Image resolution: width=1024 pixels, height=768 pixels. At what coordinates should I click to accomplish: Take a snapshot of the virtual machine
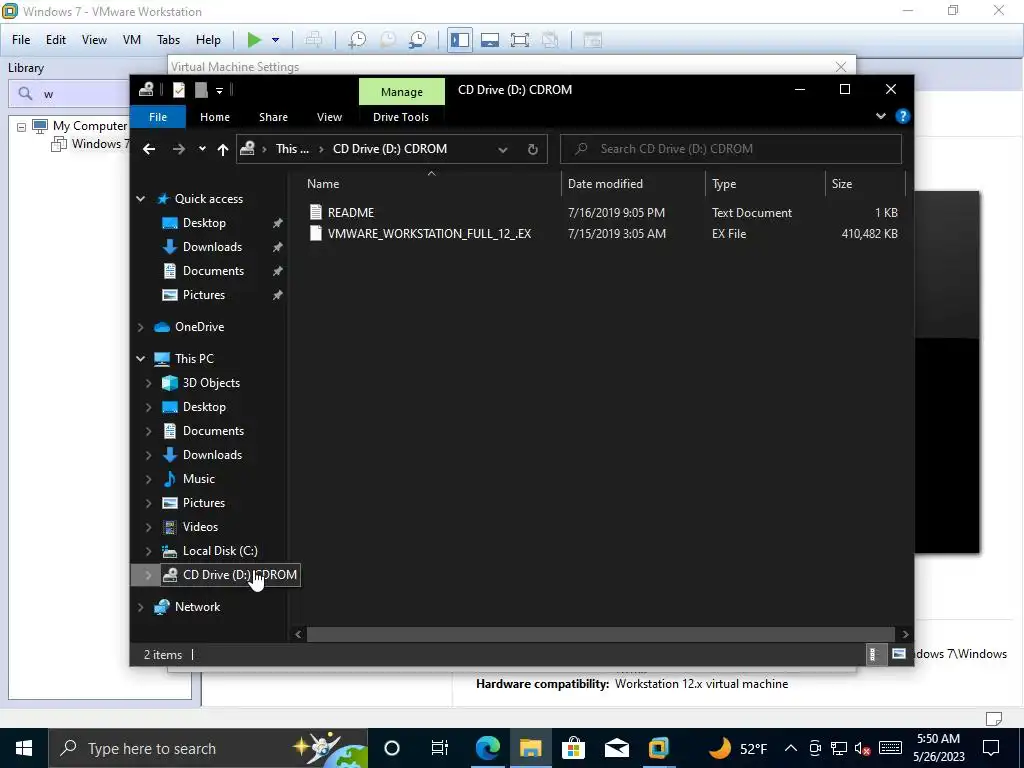click(x=357, y=40)
